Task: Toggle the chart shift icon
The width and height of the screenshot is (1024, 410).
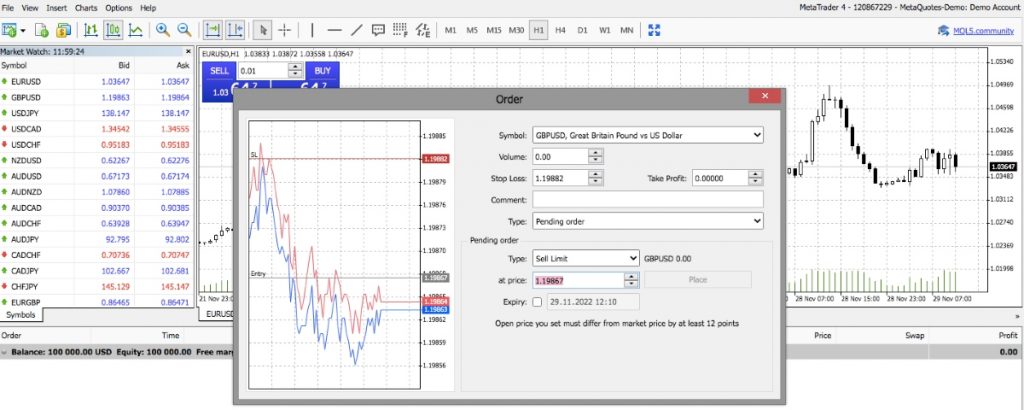Action: pos(235,30)
